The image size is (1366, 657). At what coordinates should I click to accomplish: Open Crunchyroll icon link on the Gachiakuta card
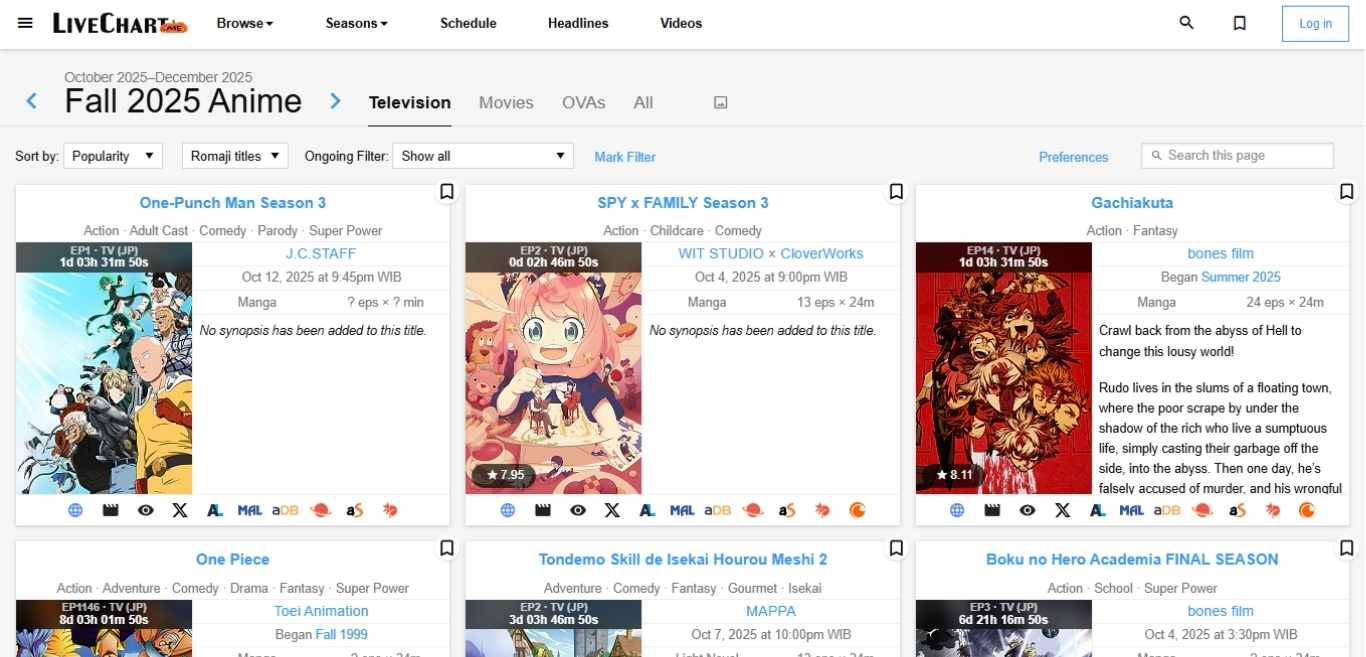(1306, 510)
